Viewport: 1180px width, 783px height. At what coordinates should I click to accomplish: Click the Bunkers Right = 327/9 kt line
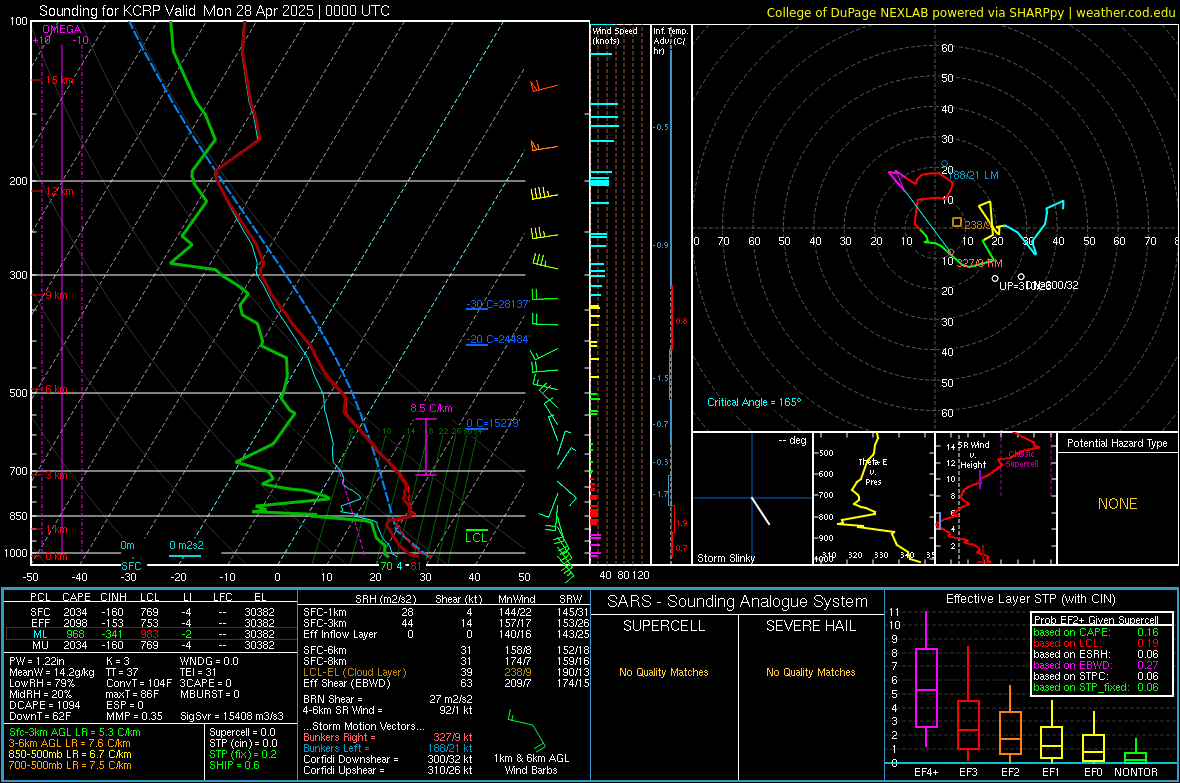(x=388, y=737)
